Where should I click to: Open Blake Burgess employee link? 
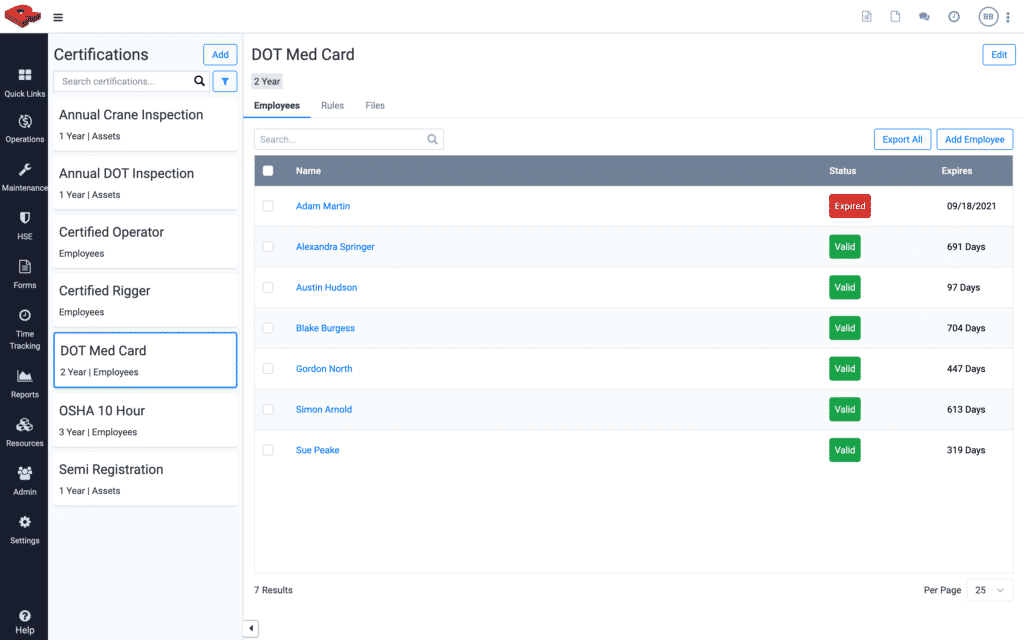325,328
